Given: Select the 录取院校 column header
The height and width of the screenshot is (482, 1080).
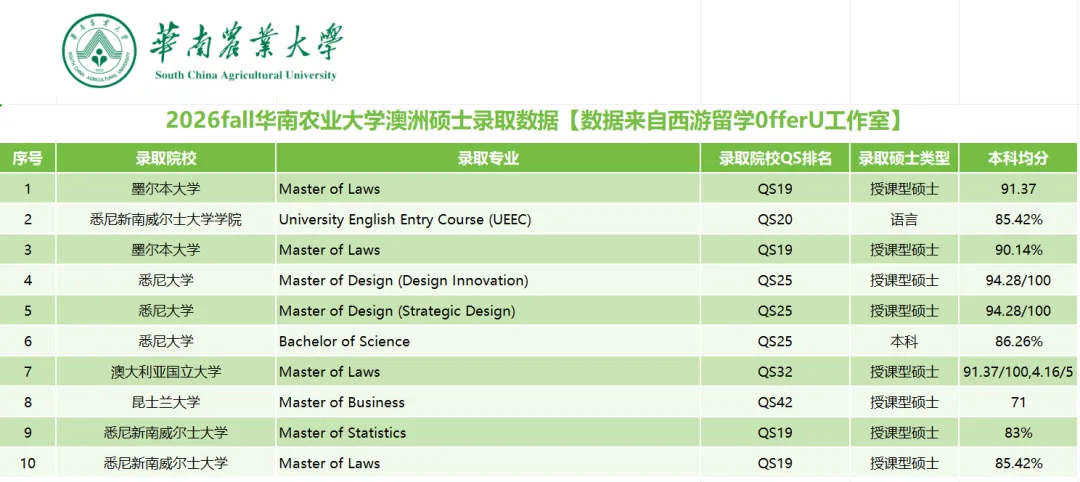Looking at the screenshot, I should point(166,158).
